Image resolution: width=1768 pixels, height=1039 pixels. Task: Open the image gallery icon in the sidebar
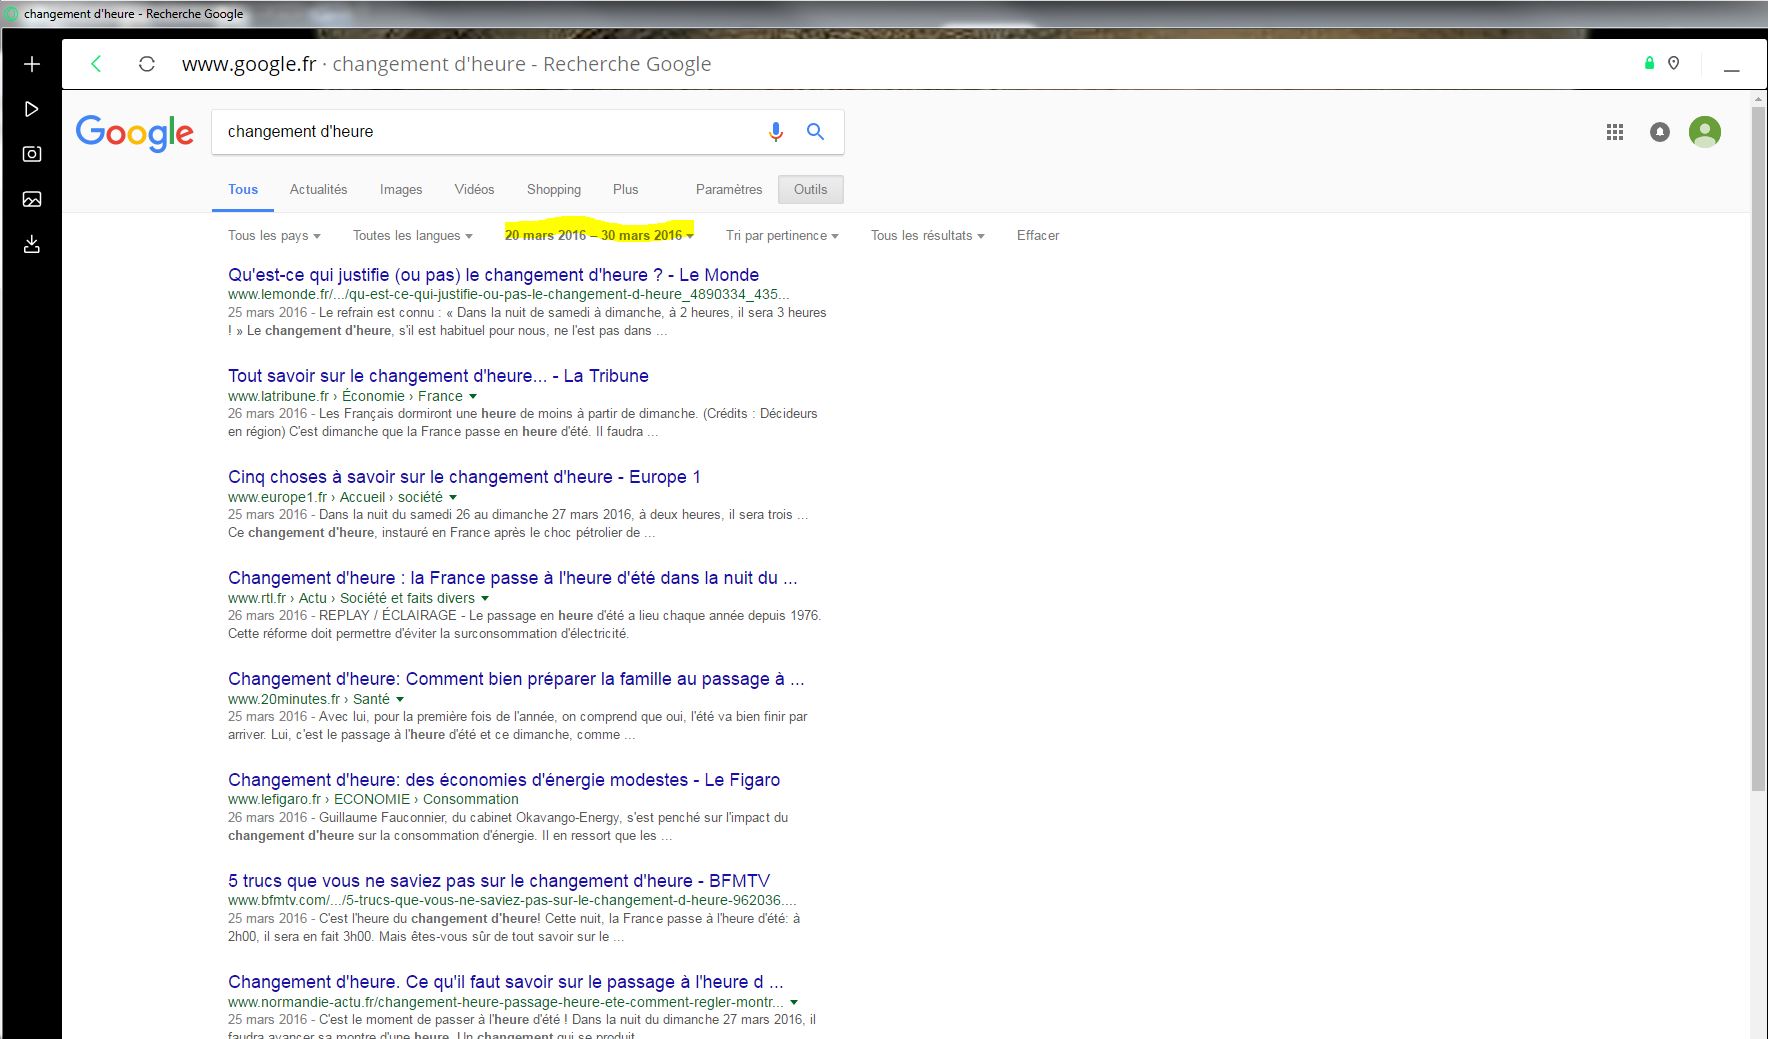32,199
